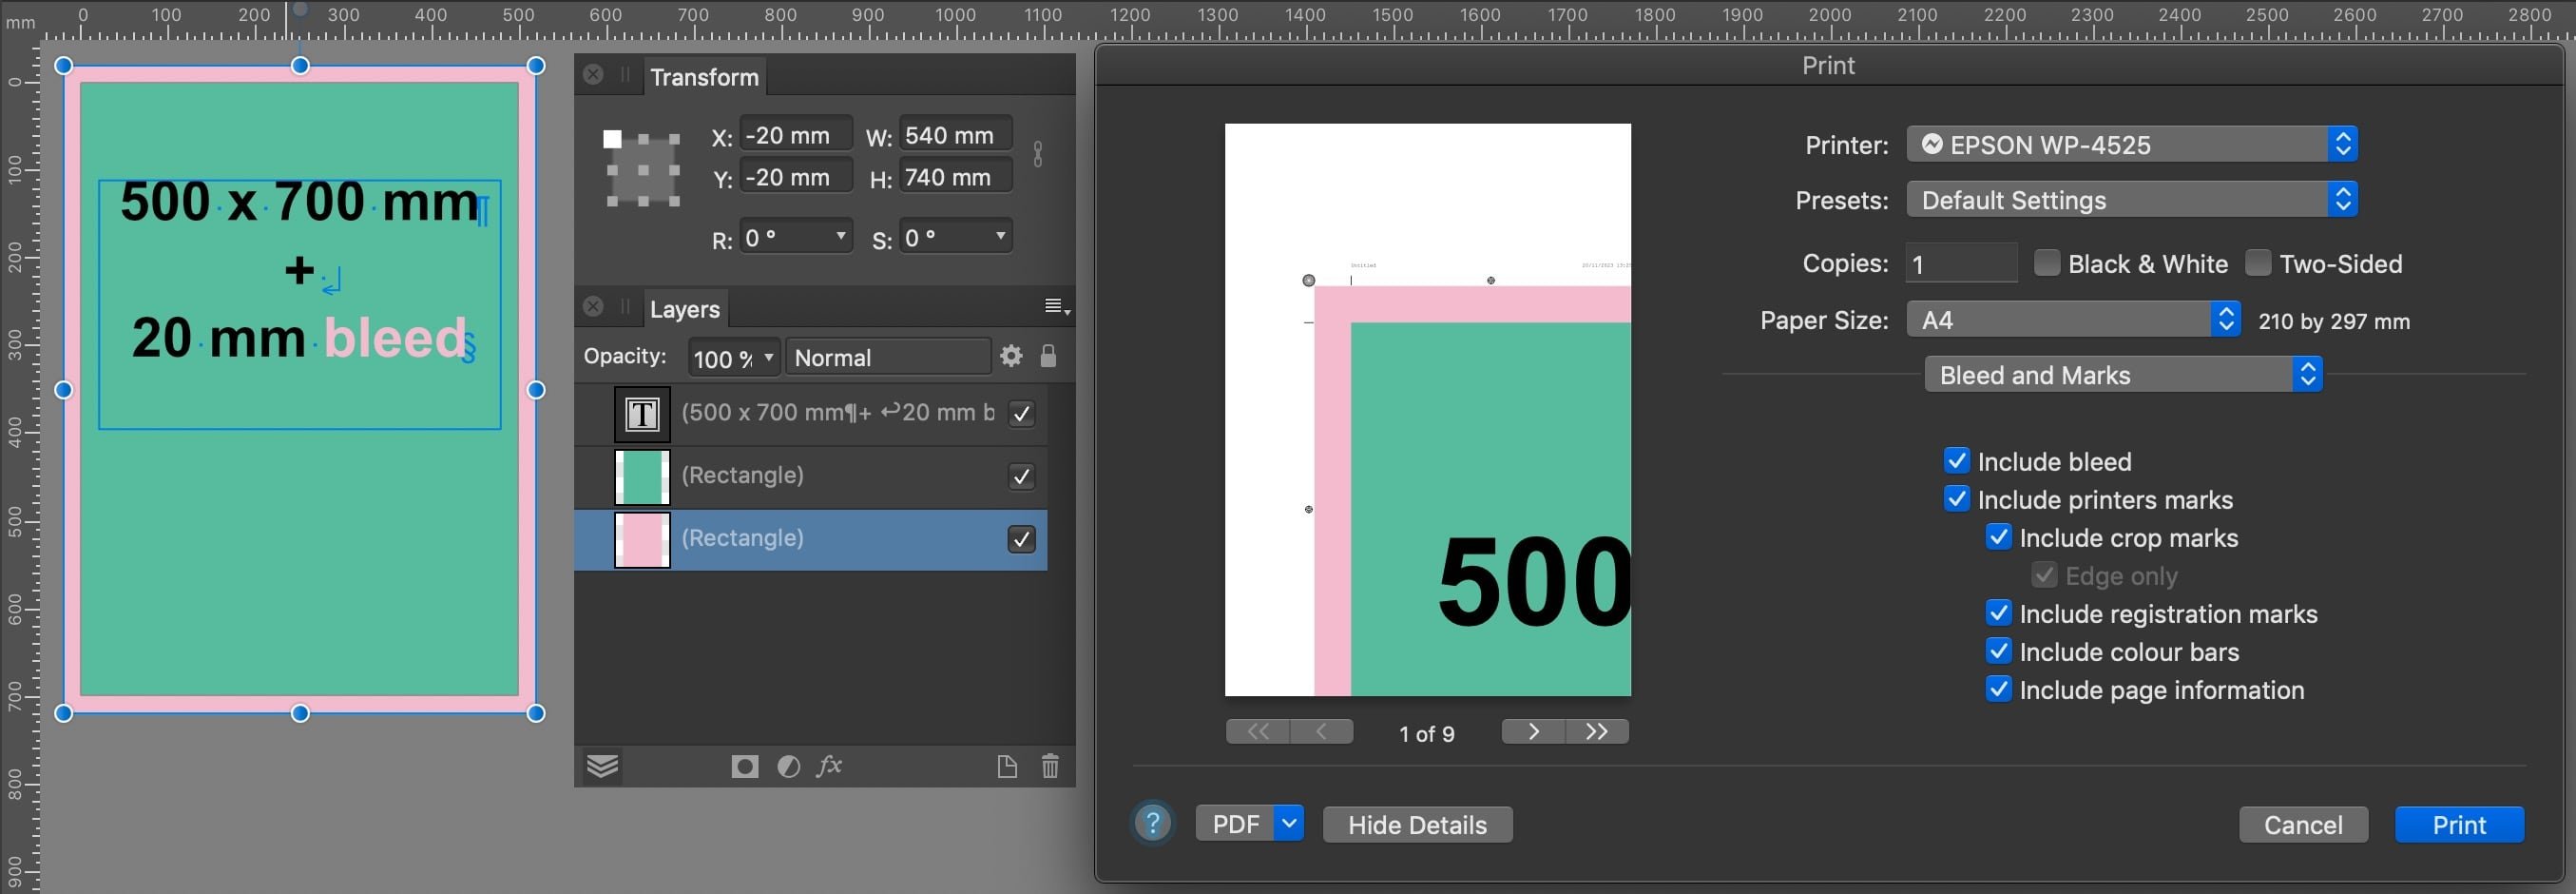Click the print preview thumbnail
Image resolution: width=2576 pixels, height=894 pixels.
[1427, 409]
